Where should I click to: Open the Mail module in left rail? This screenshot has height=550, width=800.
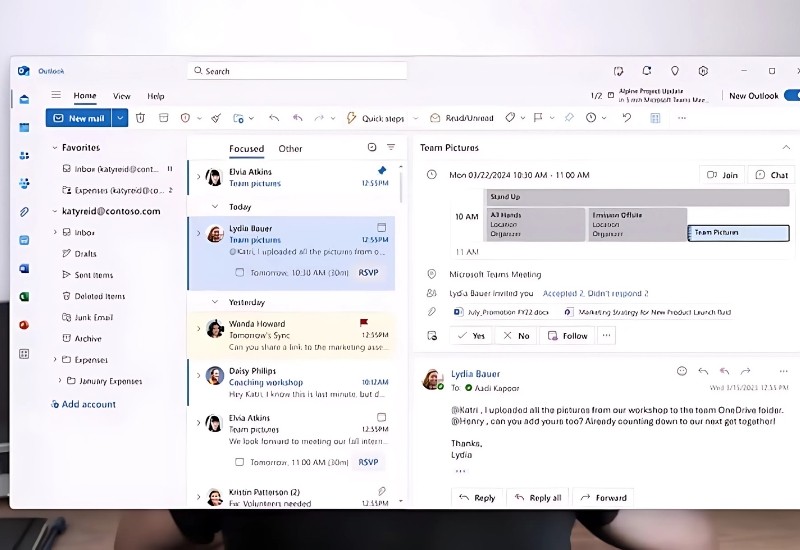pyautogui.click(x=24, y=99)
